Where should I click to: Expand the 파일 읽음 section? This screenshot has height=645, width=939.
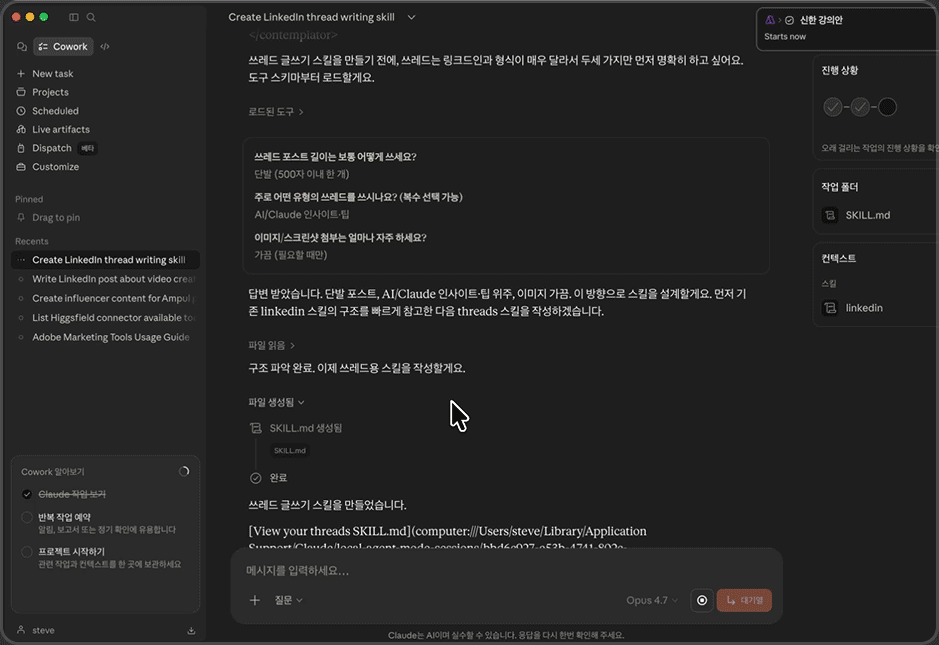click(x=271, y=346)
